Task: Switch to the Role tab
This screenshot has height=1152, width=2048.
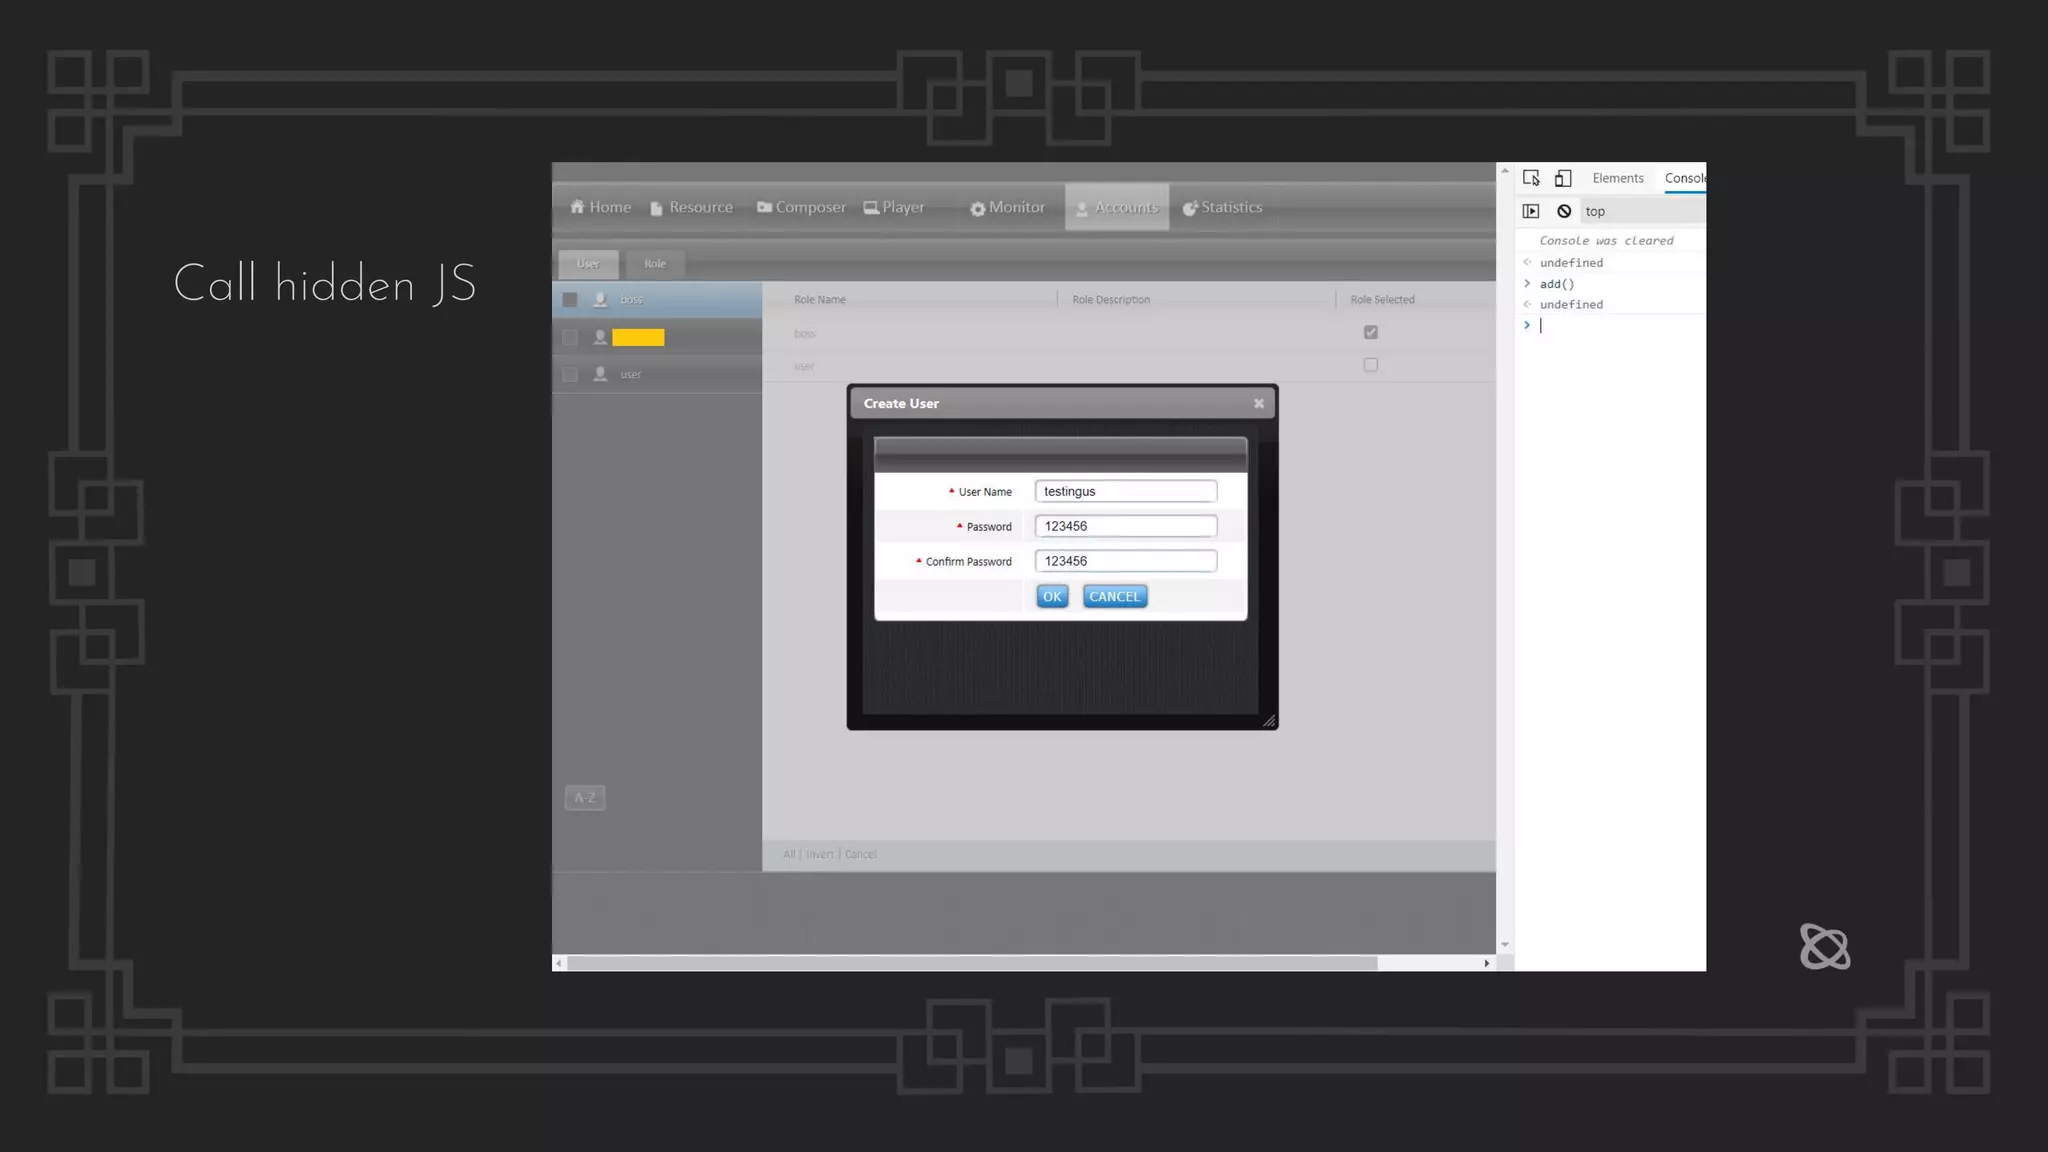Action: pos(655,264)
